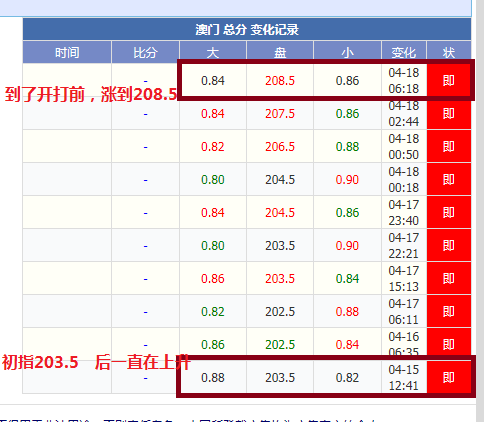This screenshot has width=484, height=422.
Task: Select the 208.5 line value
Action: [x=280, y=81]
